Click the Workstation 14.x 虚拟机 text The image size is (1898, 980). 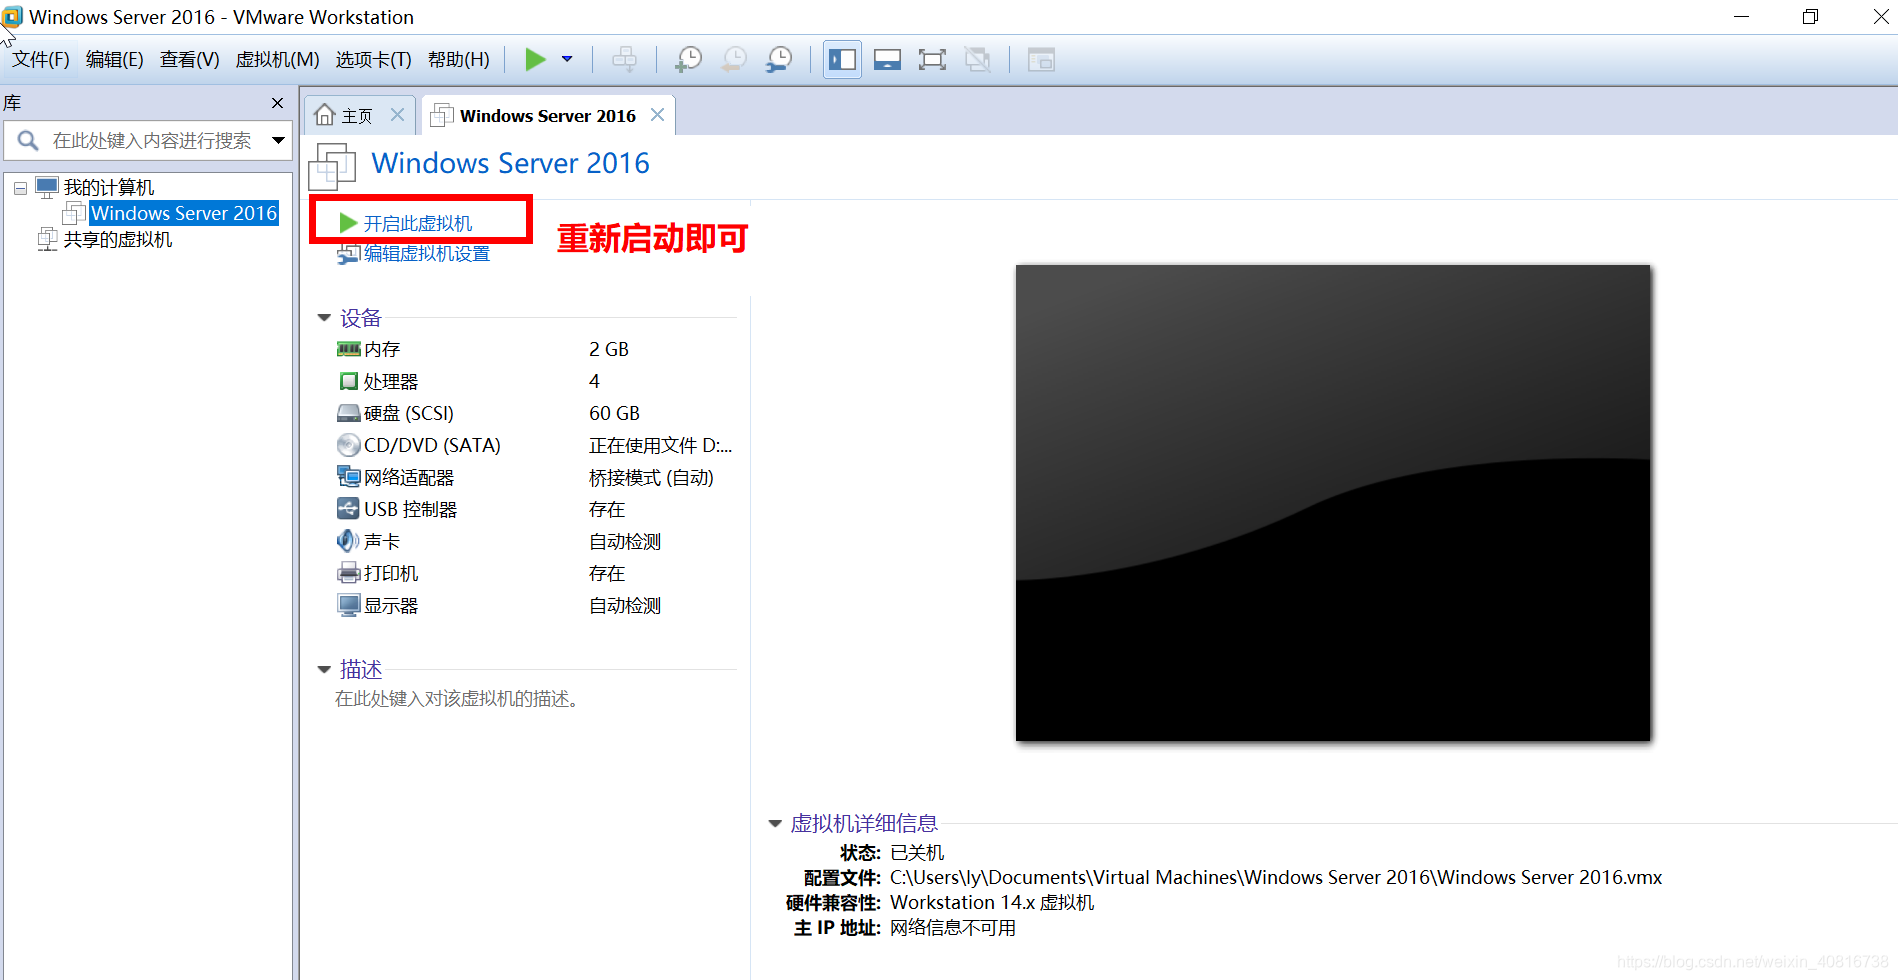point(992,903)
